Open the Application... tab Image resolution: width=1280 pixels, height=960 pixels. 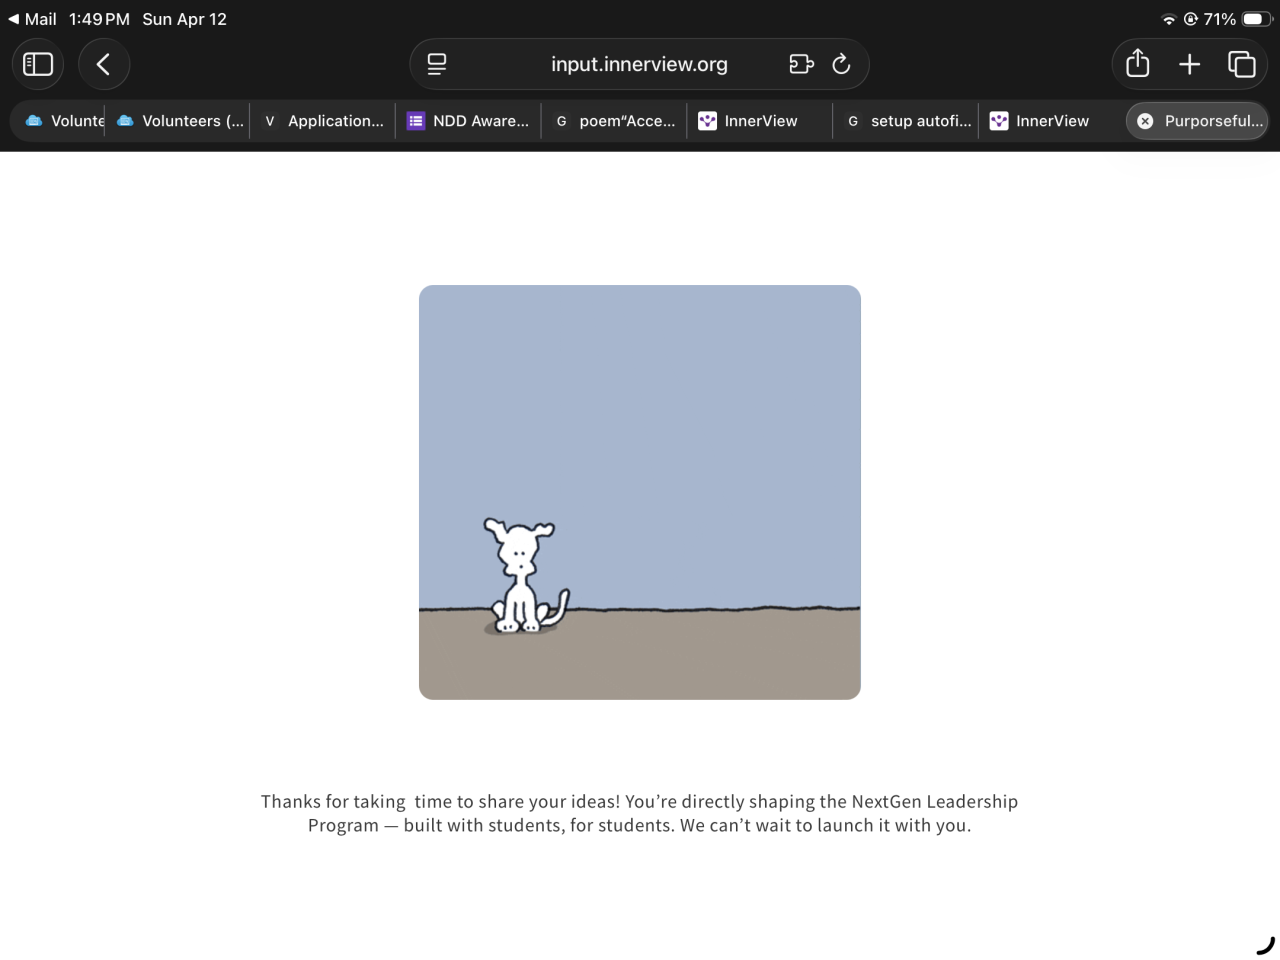click(x=323, y=121)
